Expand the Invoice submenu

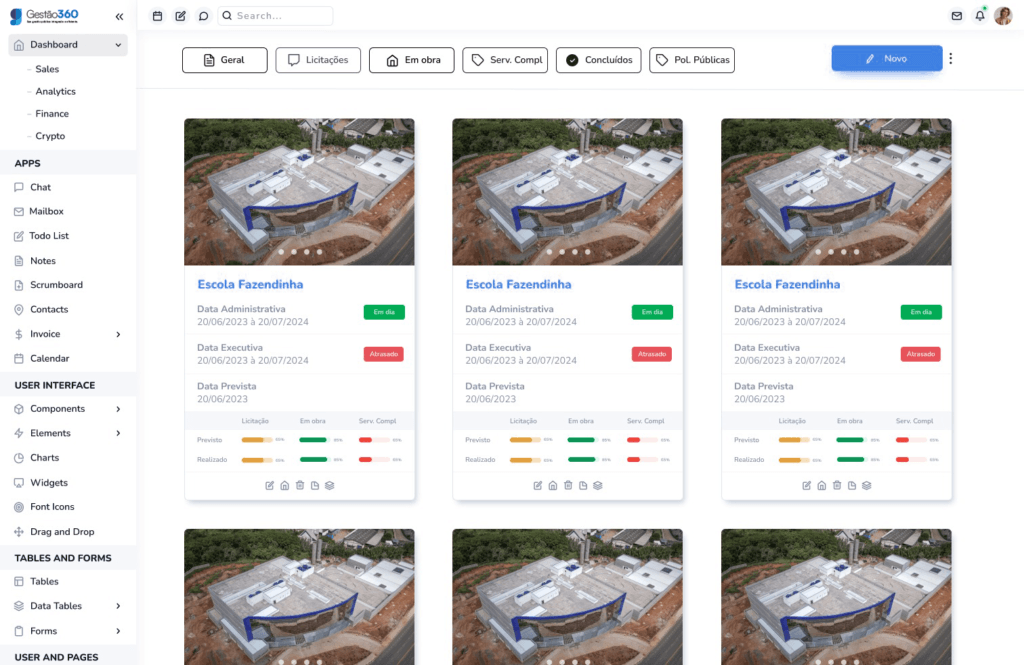pyautogui.click(x=118, y=334)
